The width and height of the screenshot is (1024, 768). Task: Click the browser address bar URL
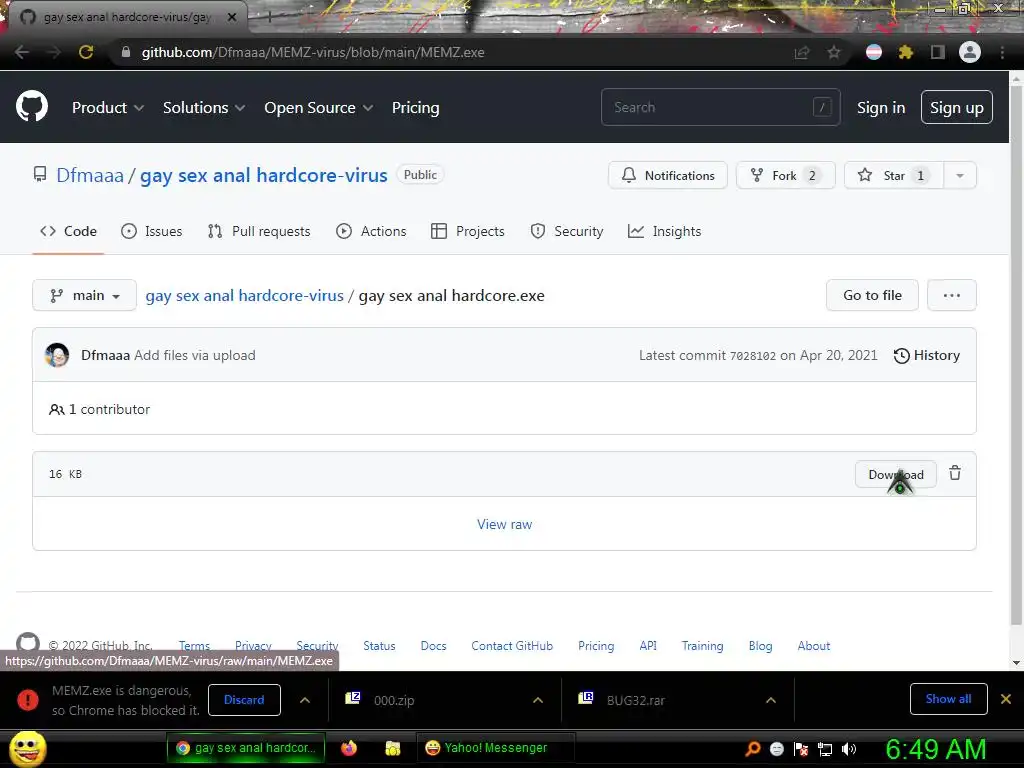(313, 52)
